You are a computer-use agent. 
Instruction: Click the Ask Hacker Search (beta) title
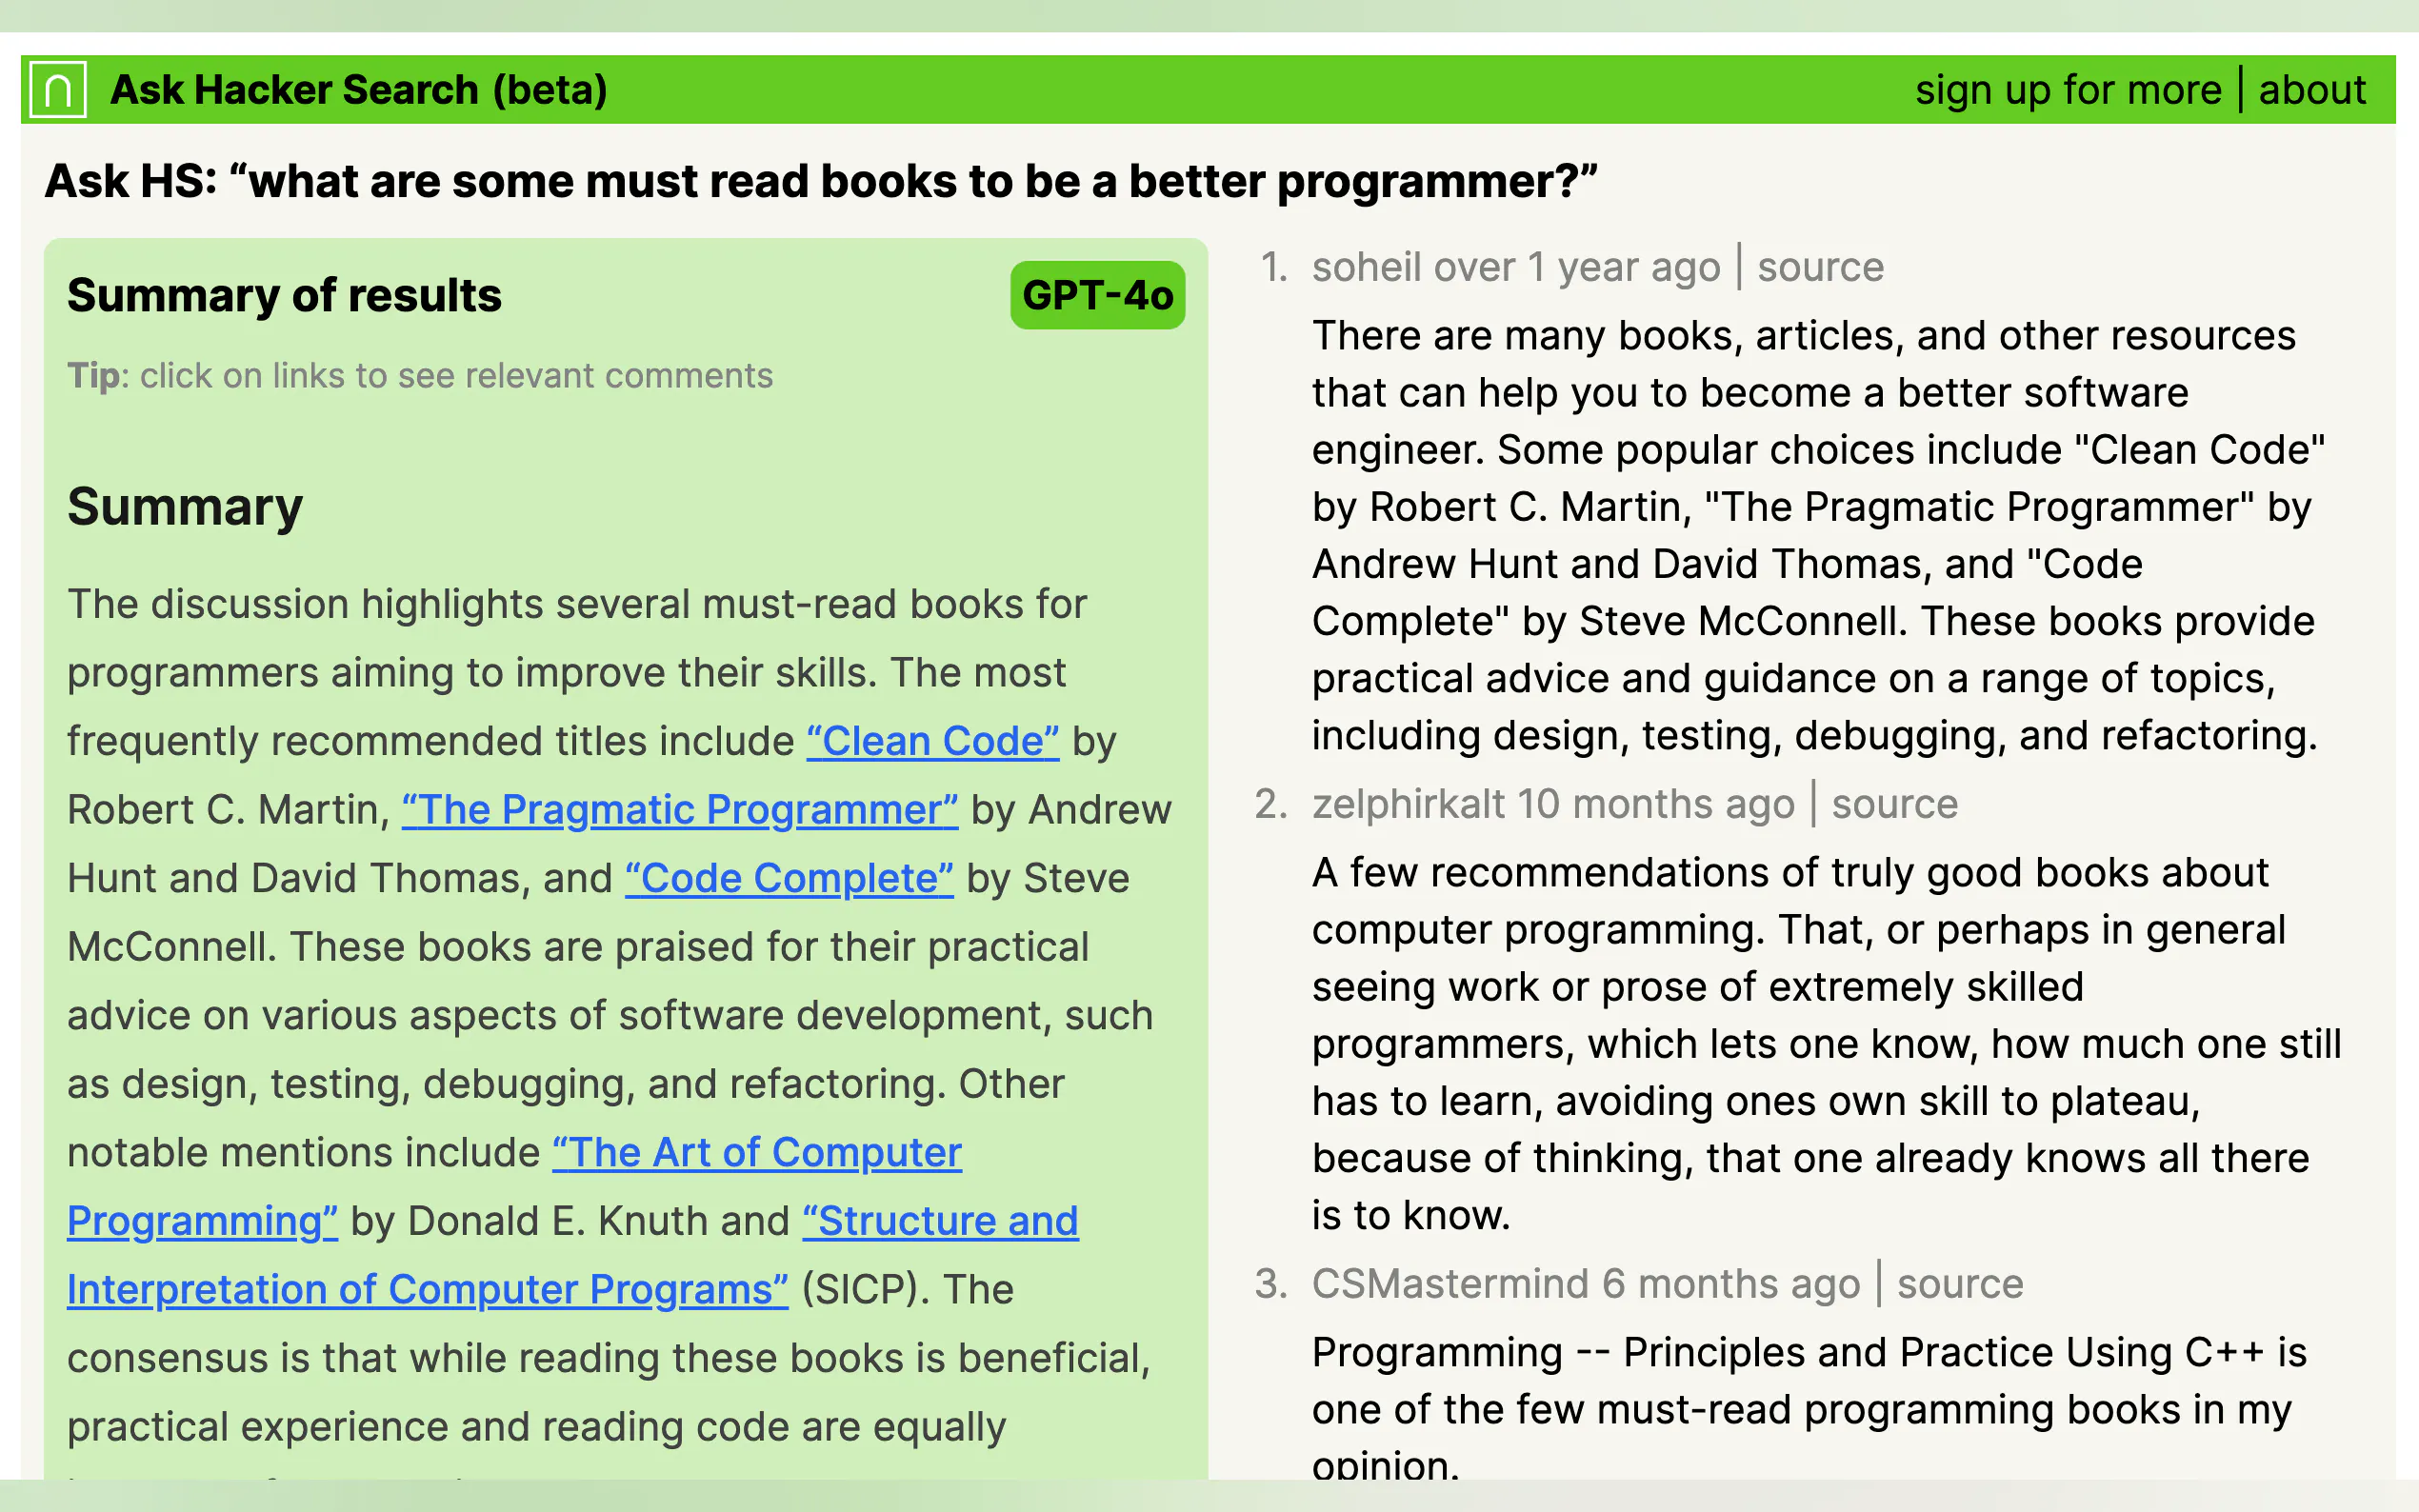tap(358, 90)
